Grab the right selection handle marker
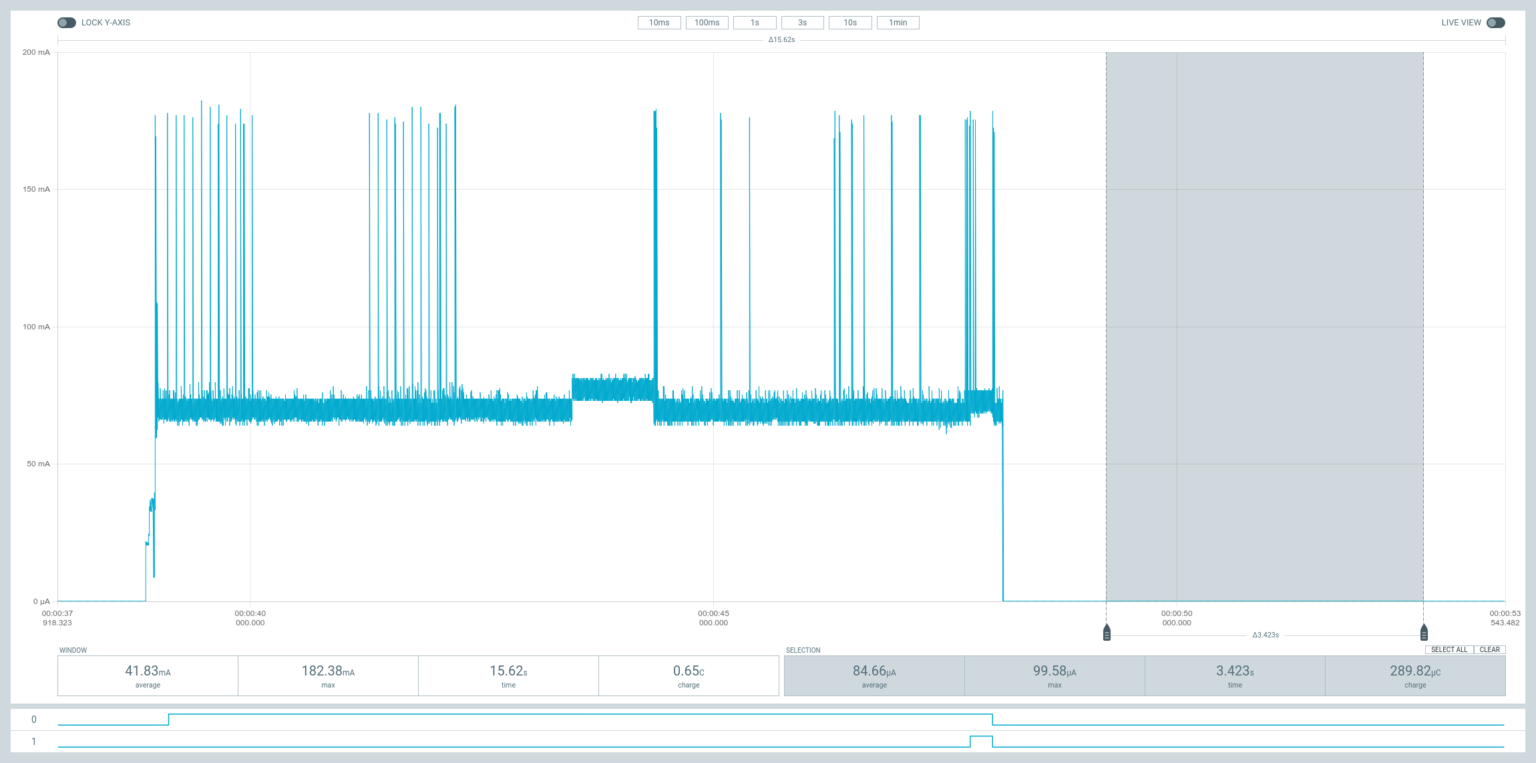The height and width of the screenshot is (763, 1536). pos(1423,632)
